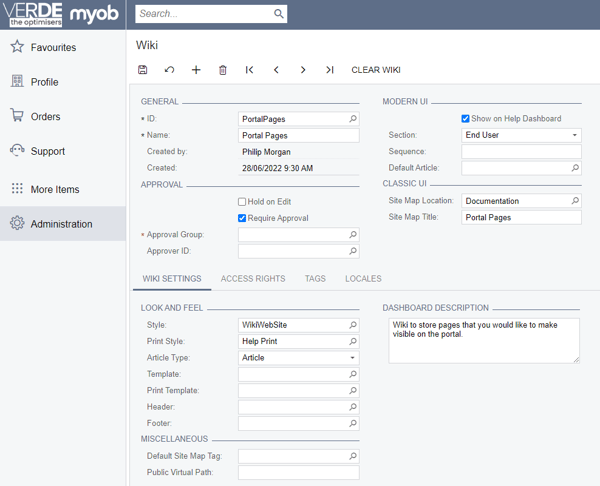Go to last record icon
Image resolution: width=600 pixels, height=486 pixels.
click(330, 70)
